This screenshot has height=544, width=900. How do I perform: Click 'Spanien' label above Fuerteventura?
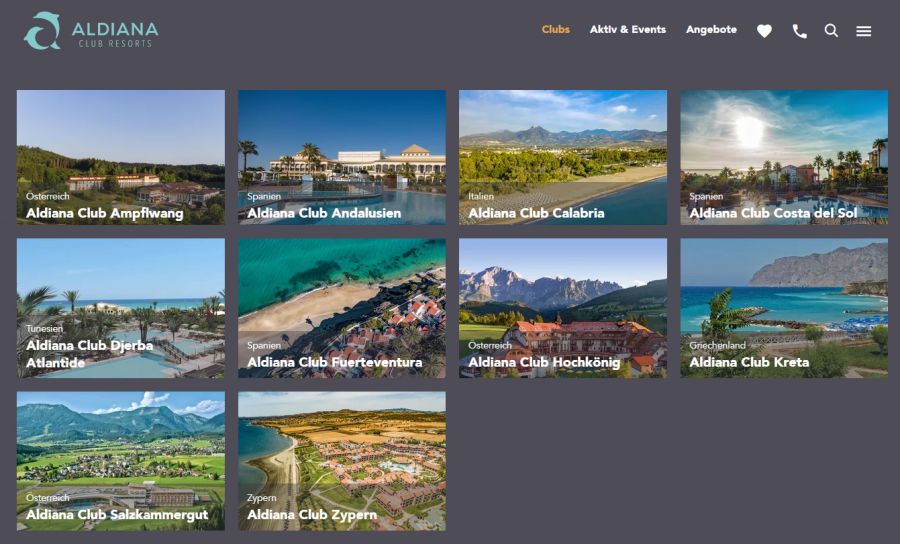tap(263, 345)
